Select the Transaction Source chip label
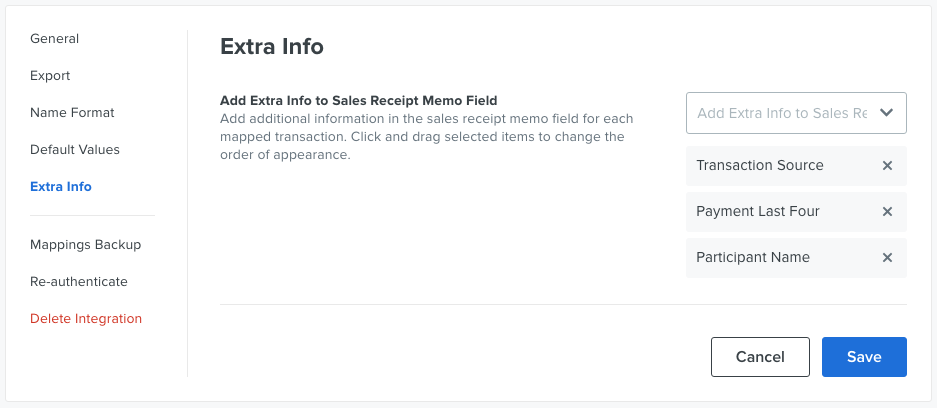Viewport: 937px width, 408px height. [x=760, y=165]
